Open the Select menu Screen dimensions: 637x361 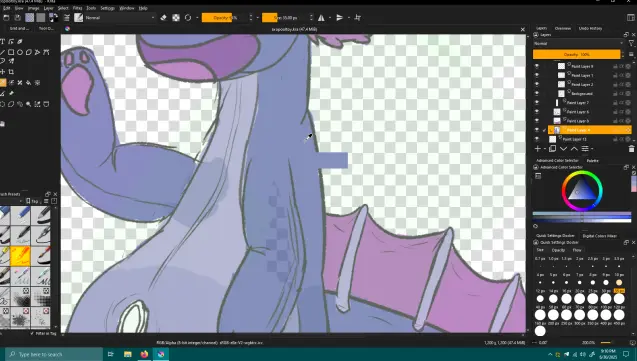pos(63,8)
